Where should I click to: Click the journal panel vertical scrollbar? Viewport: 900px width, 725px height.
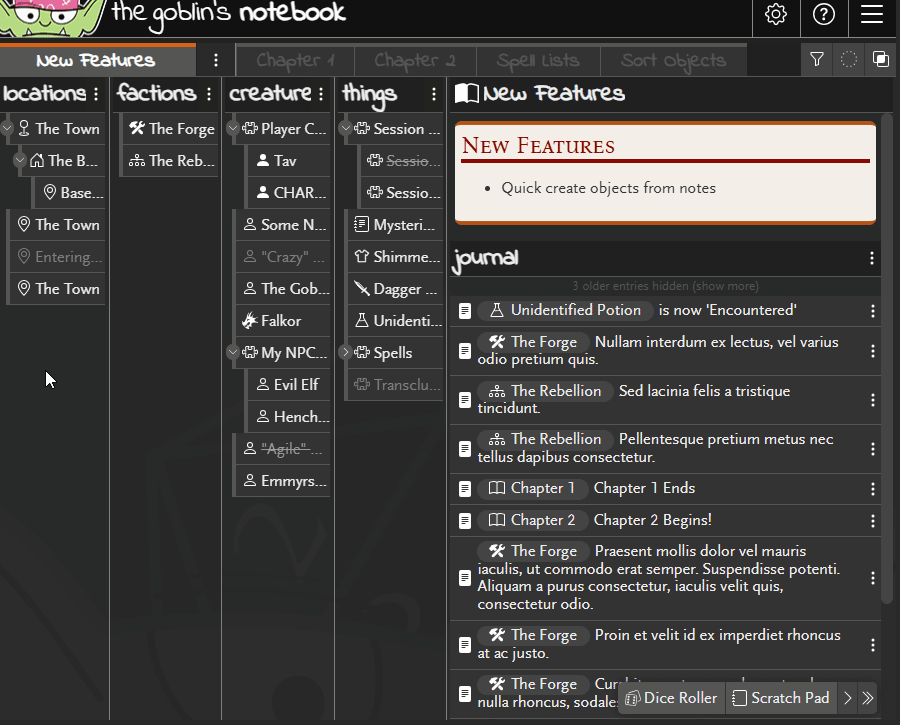click(x=886, y=400)
